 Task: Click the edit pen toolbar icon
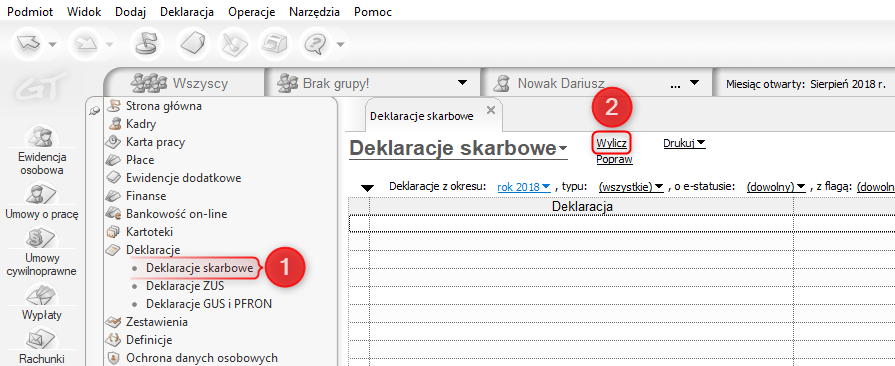(x=235, y=43)
